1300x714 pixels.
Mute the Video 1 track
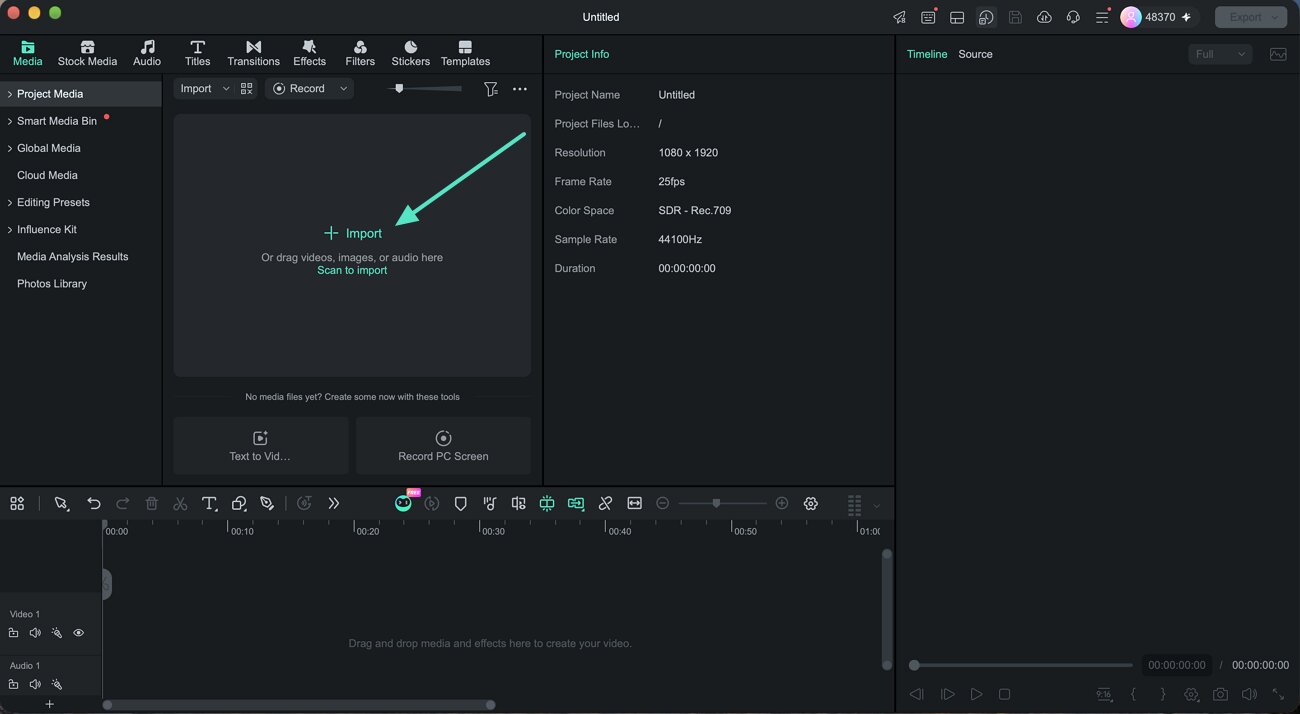pos(35,633)
